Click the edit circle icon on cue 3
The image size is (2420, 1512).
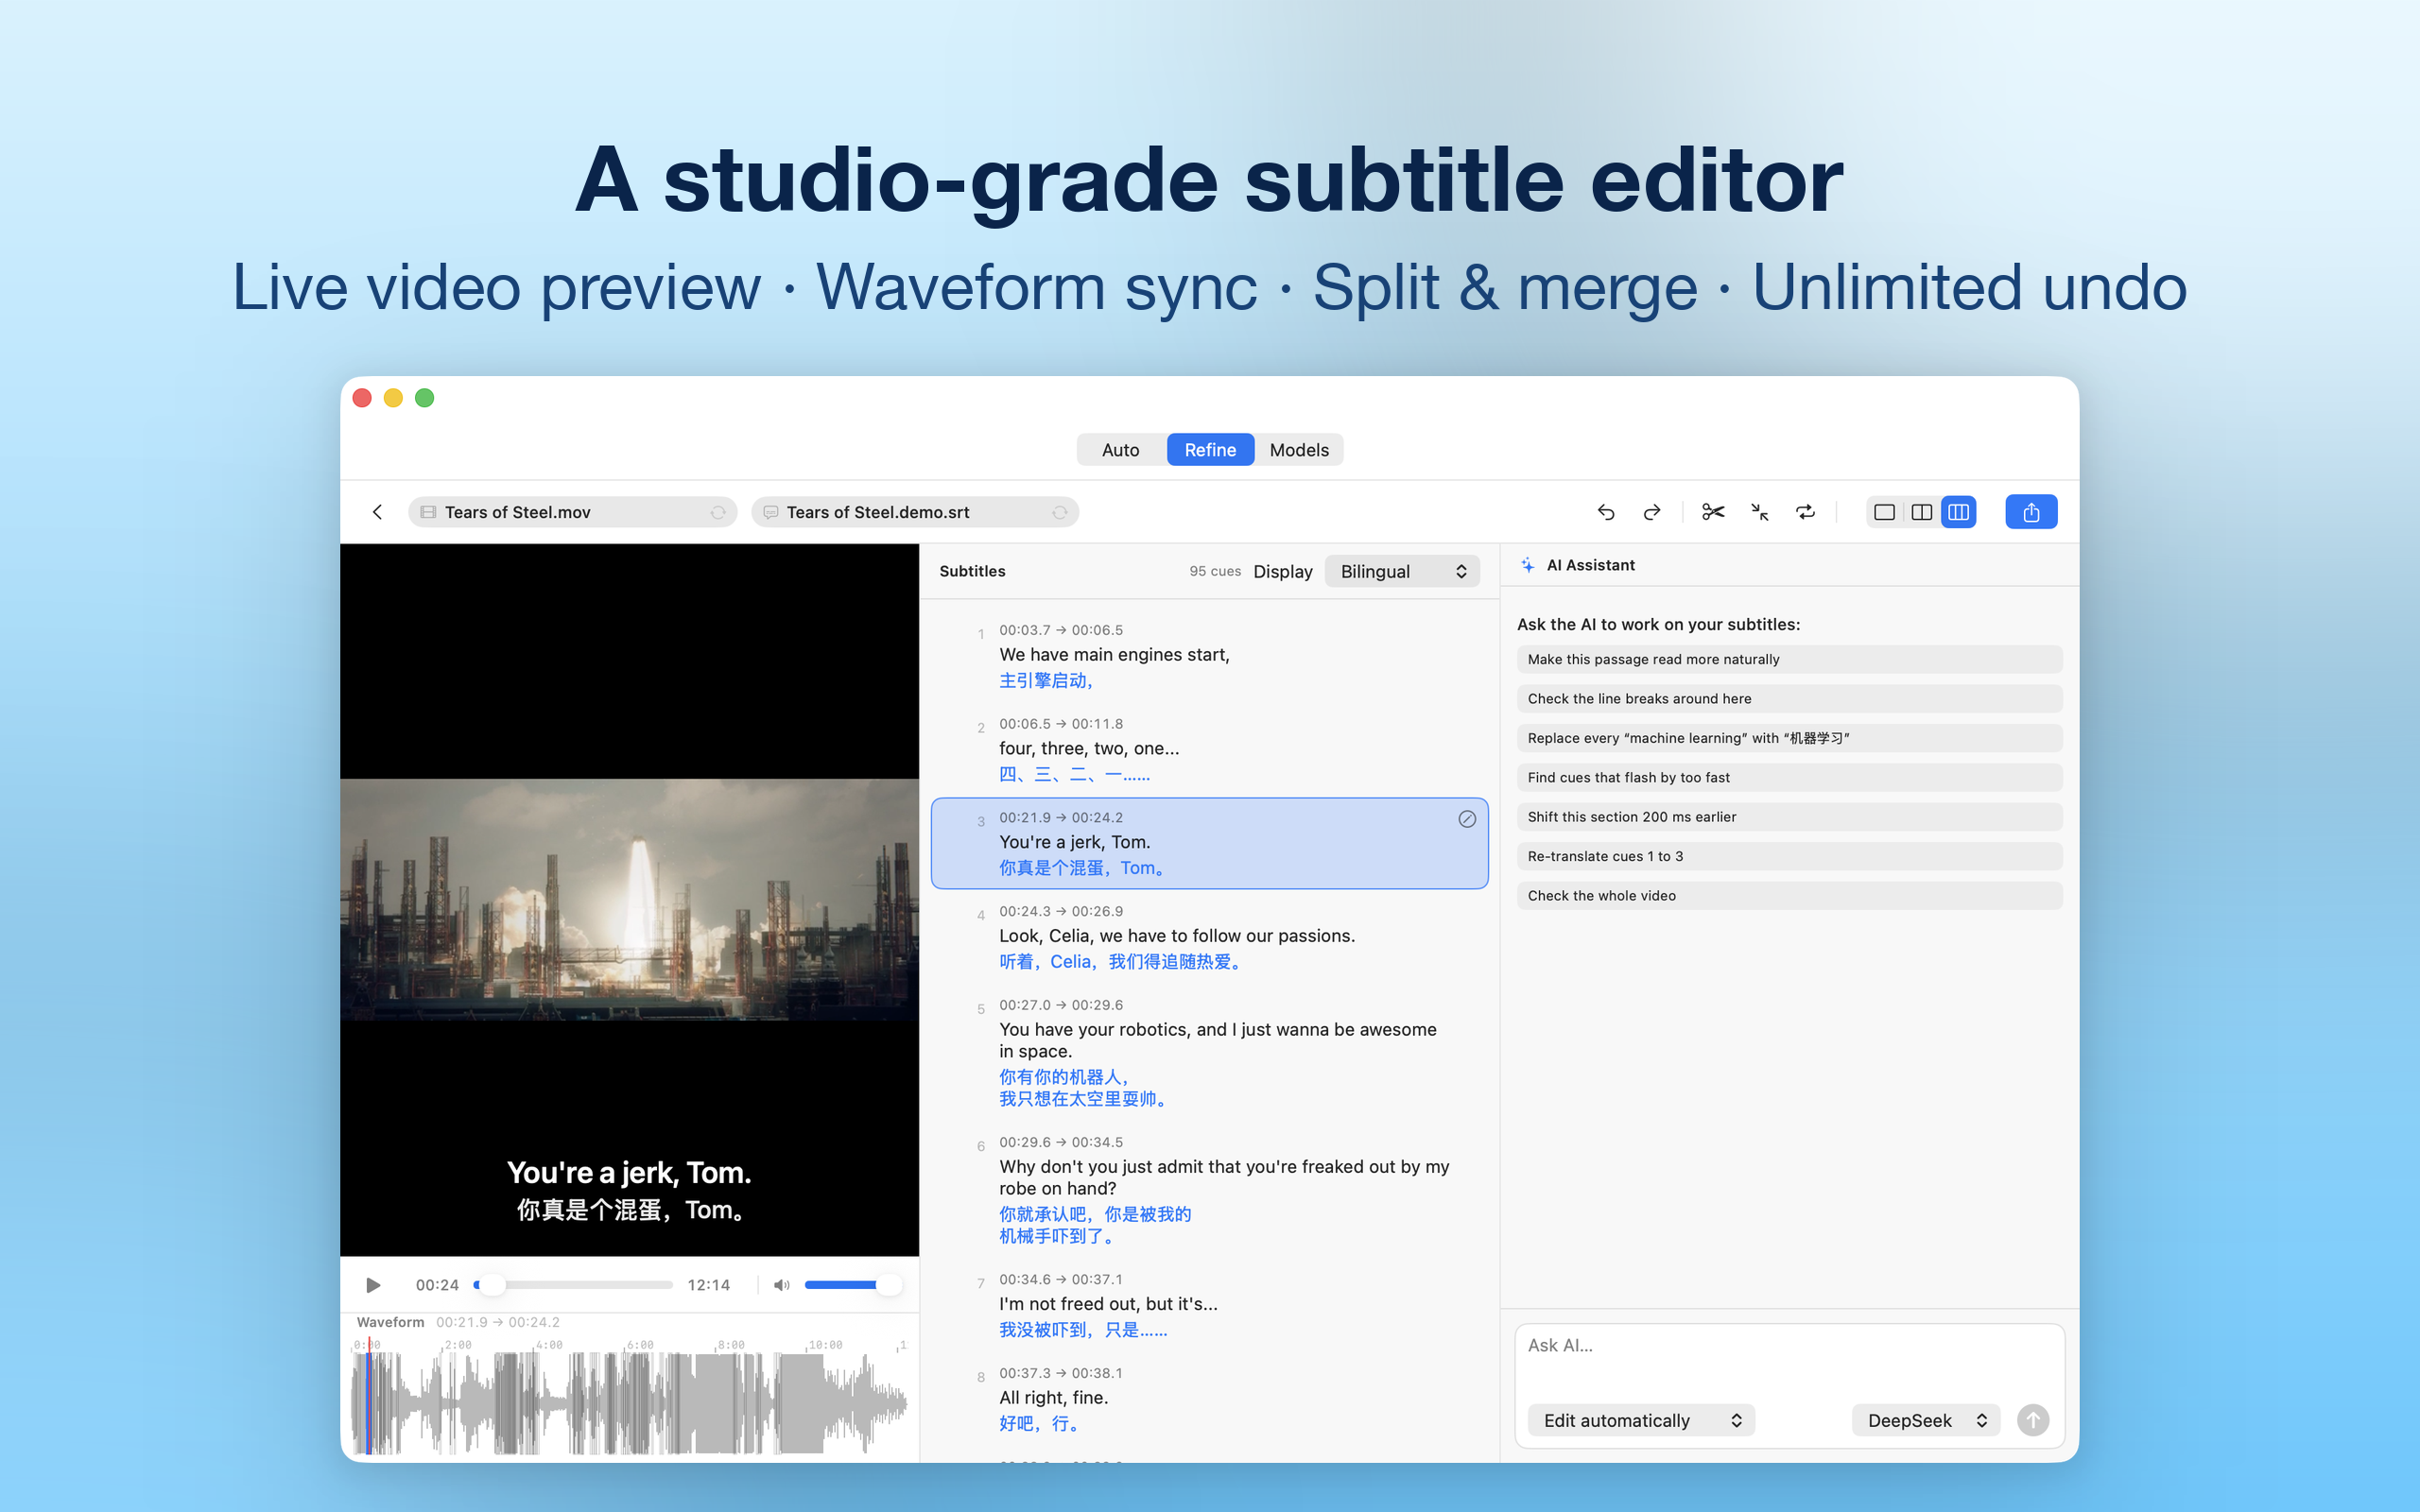tap(1466, 819)
